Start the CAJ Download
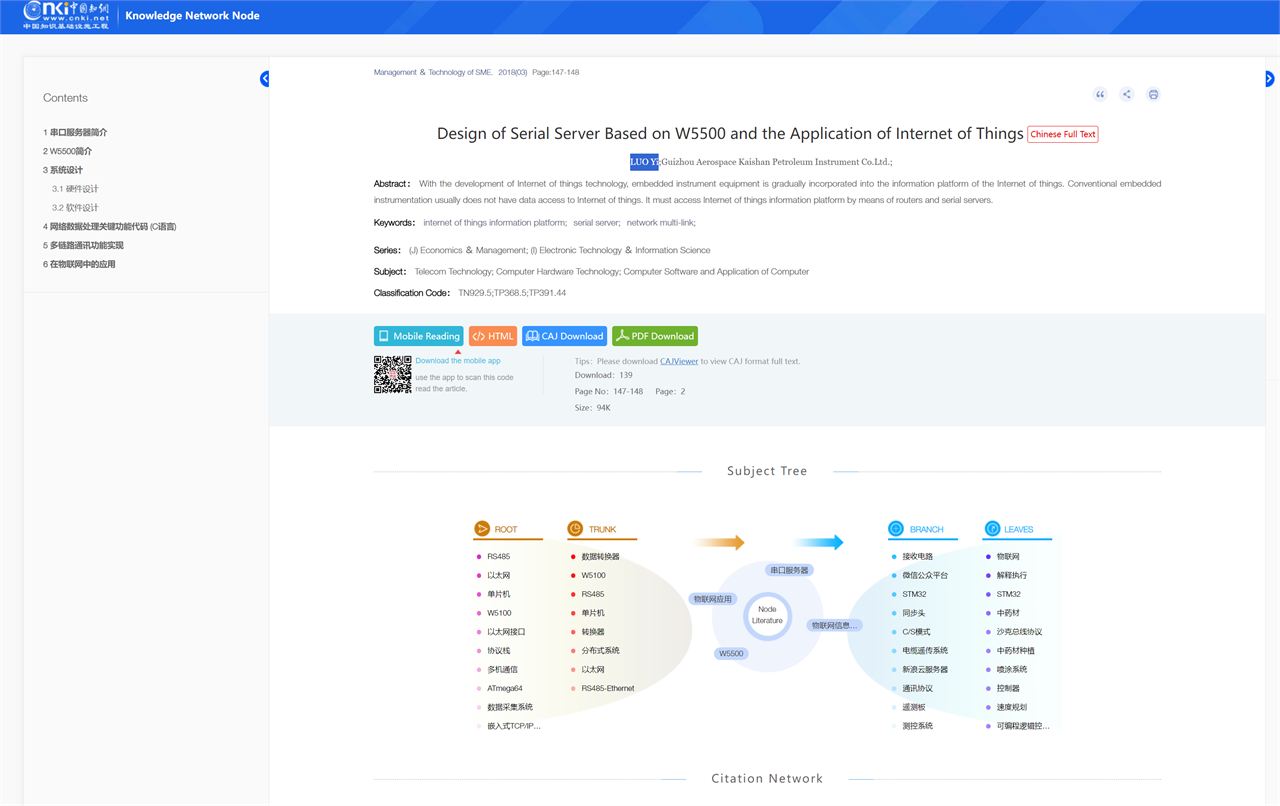Screen dimensions: 1280x806 point(564,336)
